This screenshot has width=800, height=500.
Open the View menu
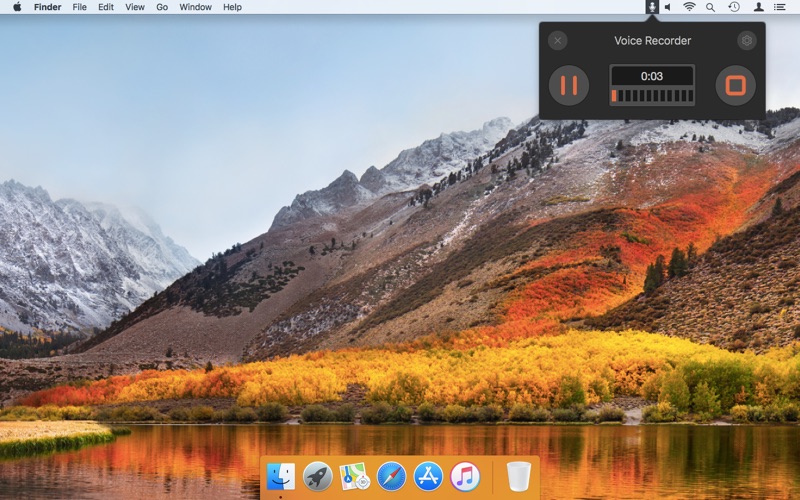[135, 7]
